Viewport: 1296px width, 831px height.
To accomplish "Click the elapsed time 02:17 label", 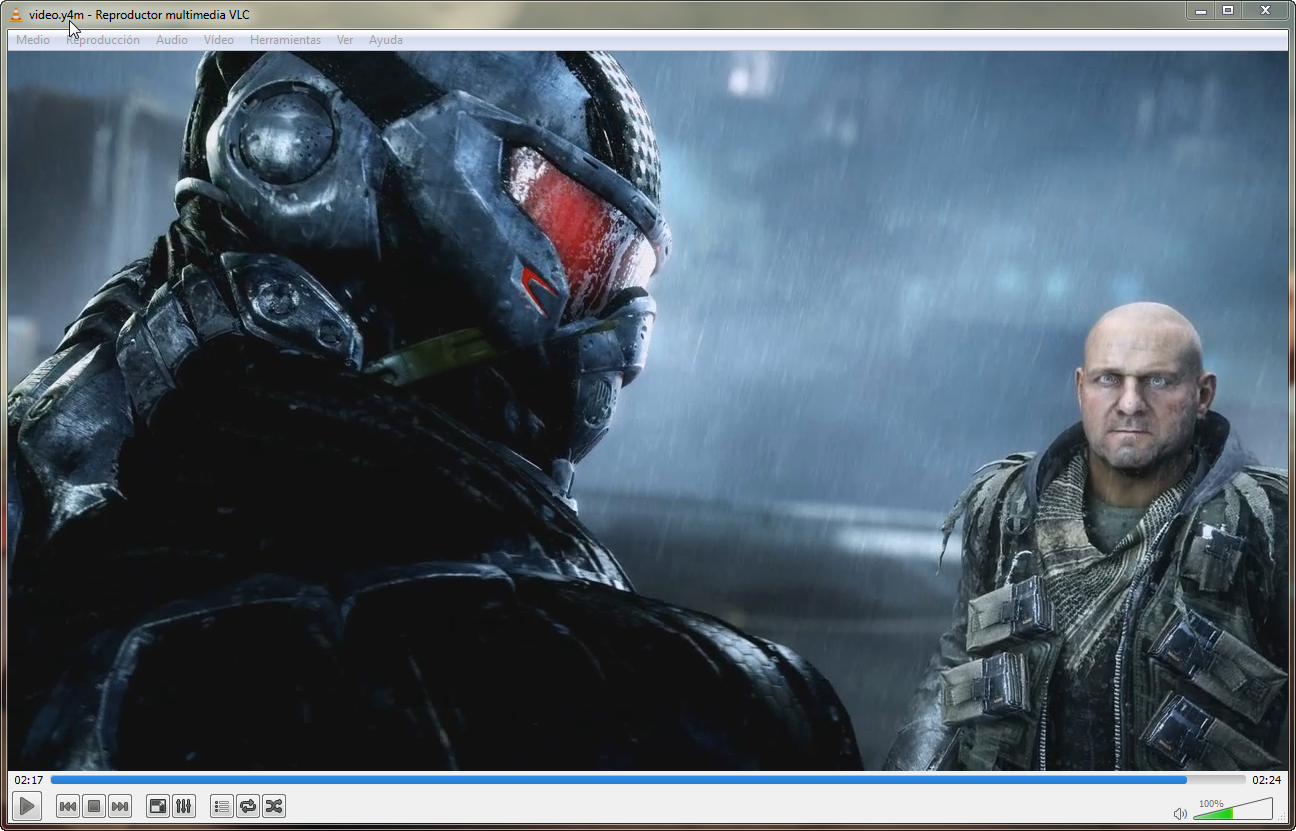I will pos(29,780).
